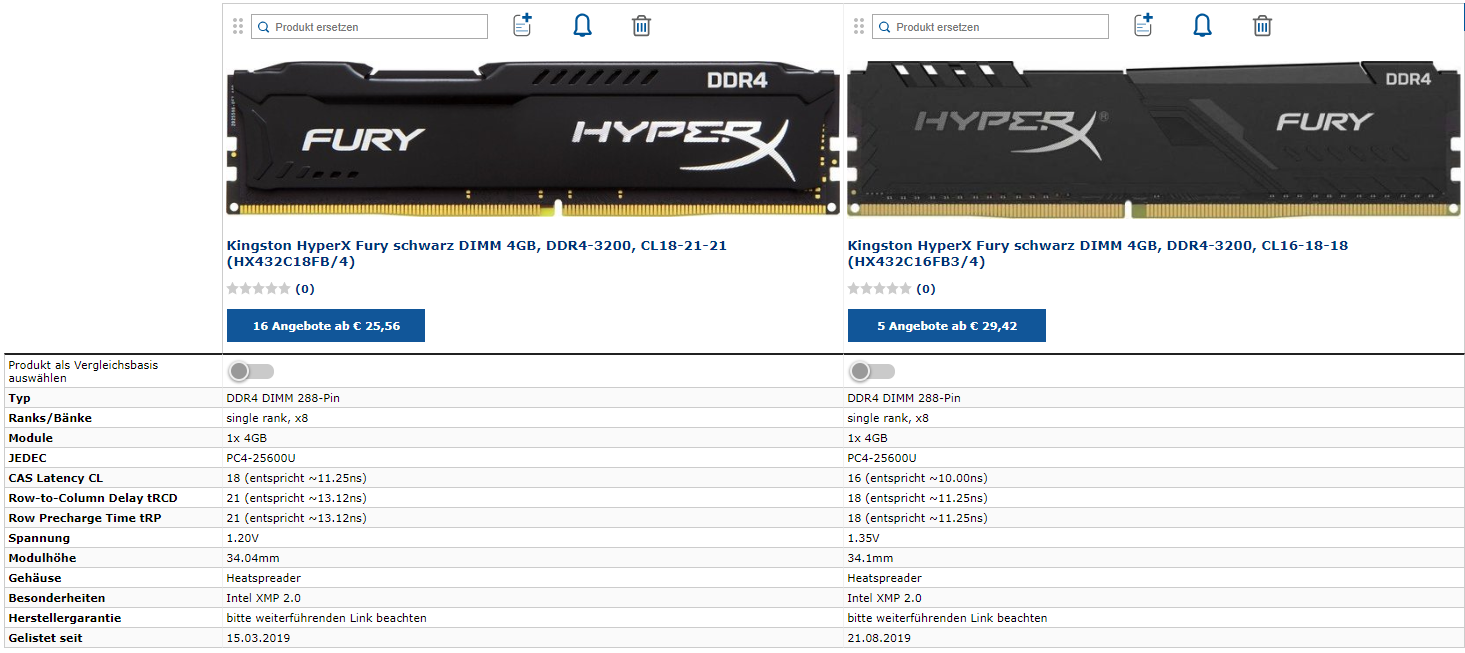This screenshot has height=653, width=1465.
Task: Select '1.35V' voltage value
Action: pos(864,538)
